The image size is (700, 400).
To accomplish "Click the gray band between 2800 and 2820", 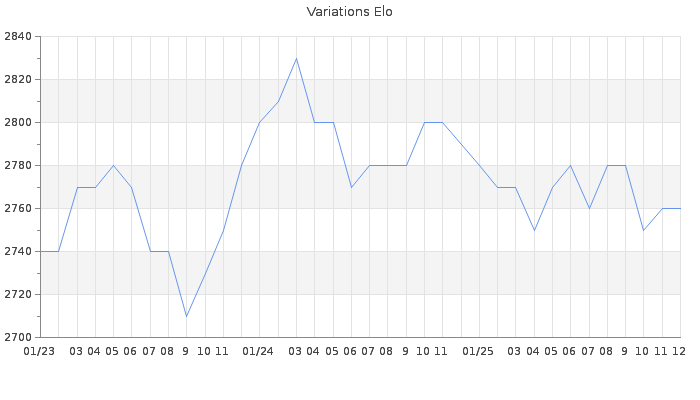I will pyautogui.click(x=360, y=101).
